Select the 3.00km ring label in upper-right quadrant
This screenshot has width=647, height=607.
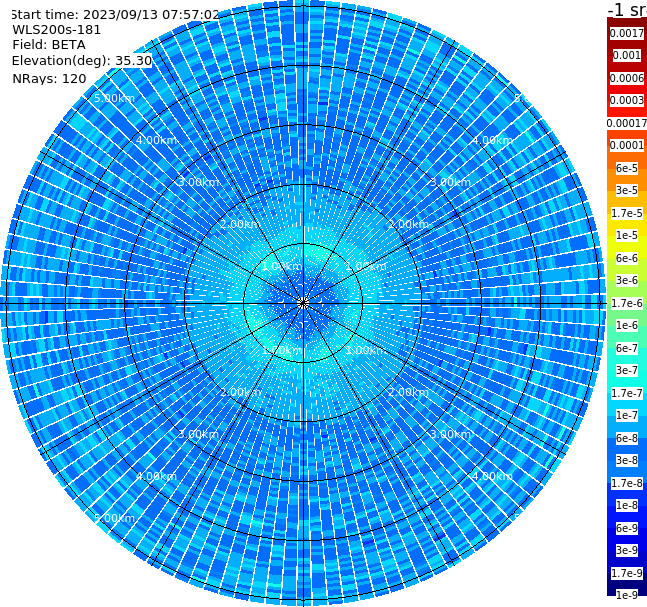[x=450, y=182]
